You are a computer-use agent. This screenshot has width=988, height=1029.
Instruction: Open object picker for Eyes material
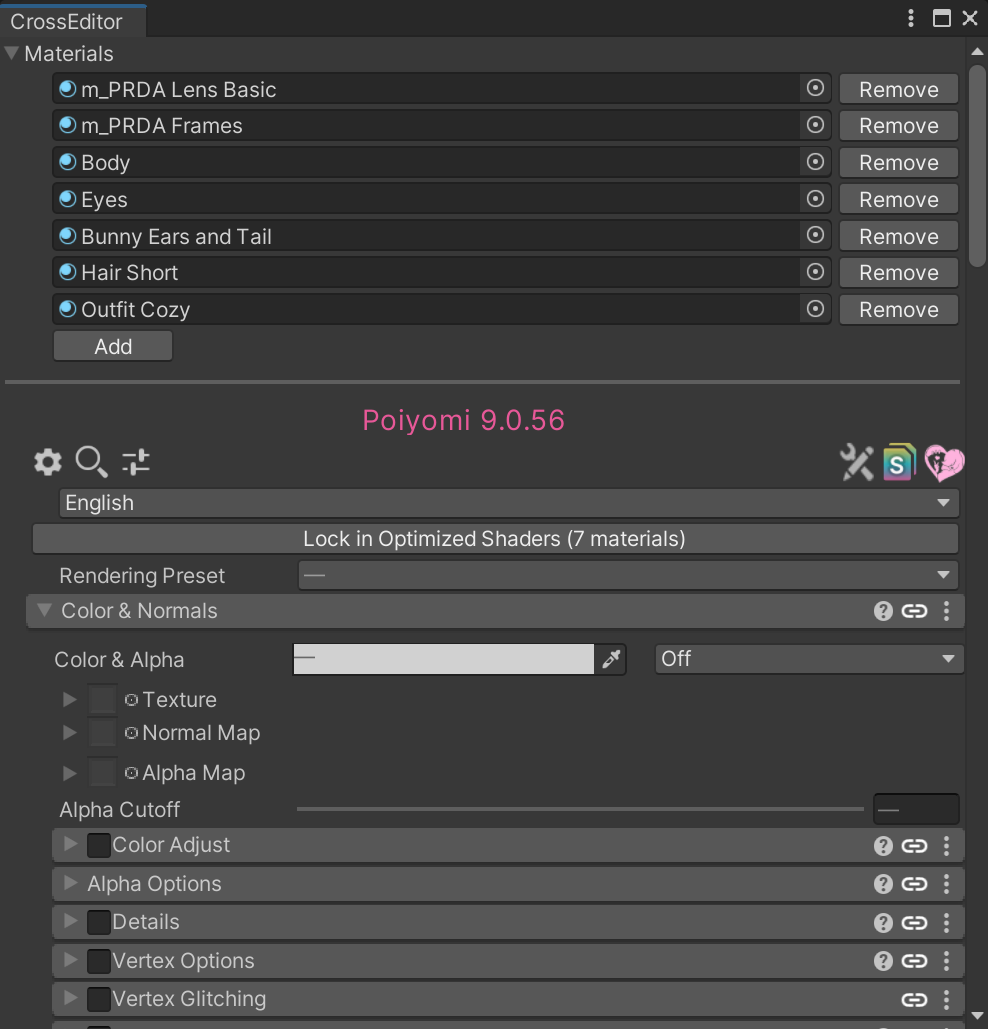[815, 199]
